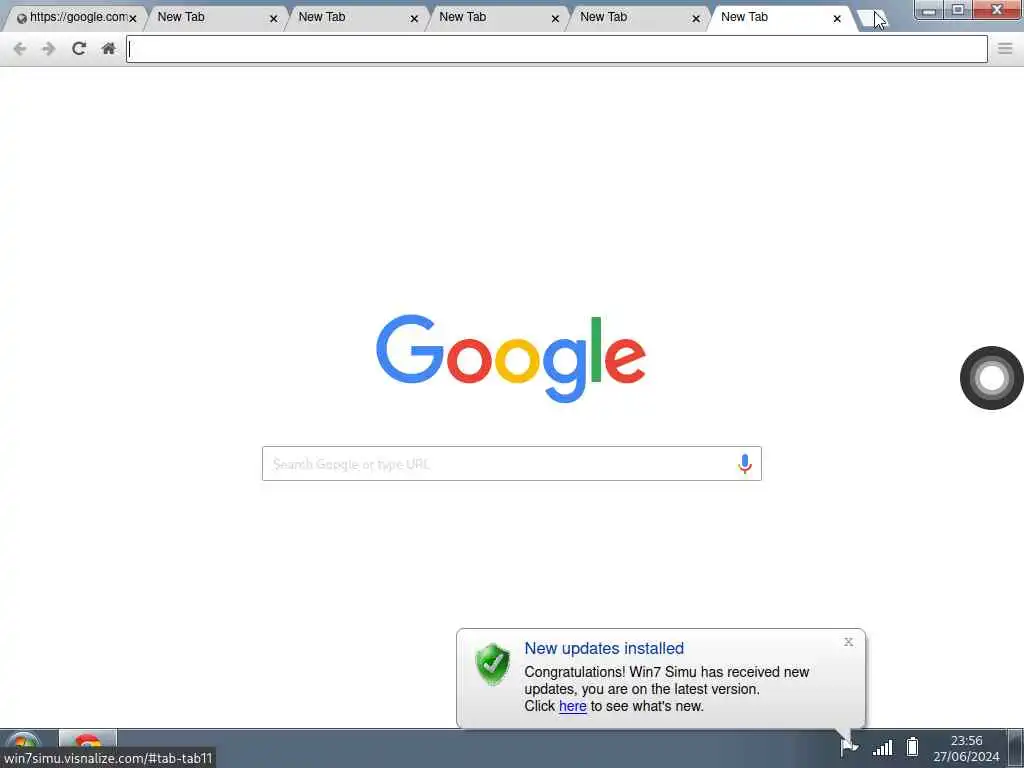This screenshot has width=1024, height=768.
Task: Open the browser hamburger menu
Action: click(1005, 48)
